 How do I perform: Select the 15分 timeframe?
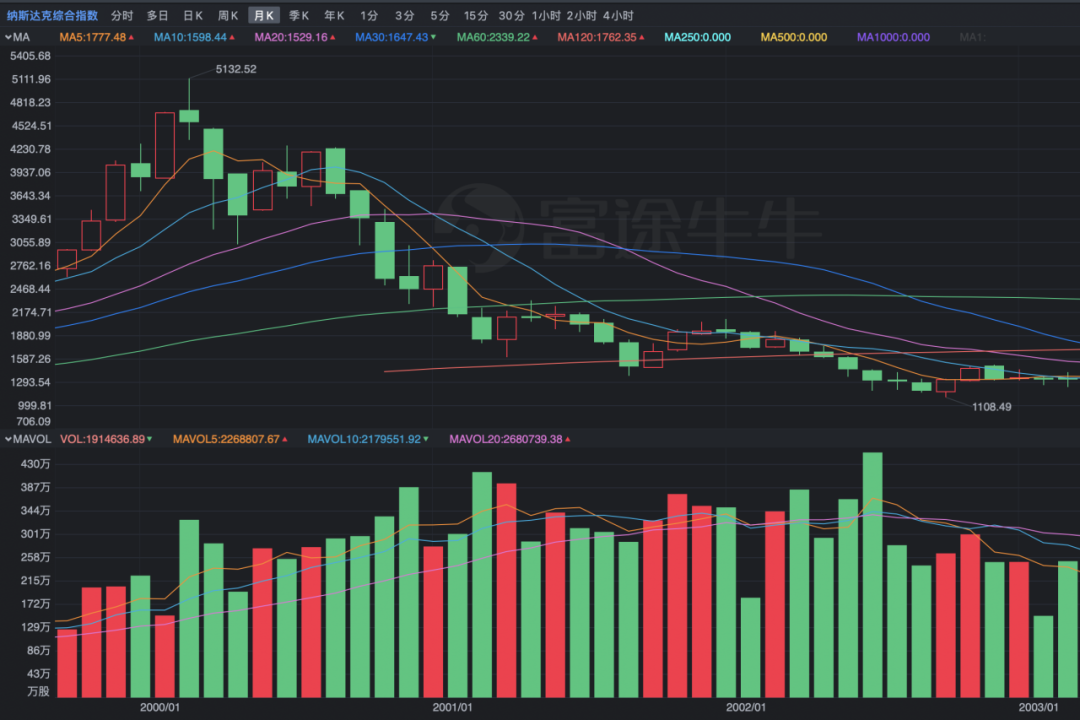pos(475,15)
